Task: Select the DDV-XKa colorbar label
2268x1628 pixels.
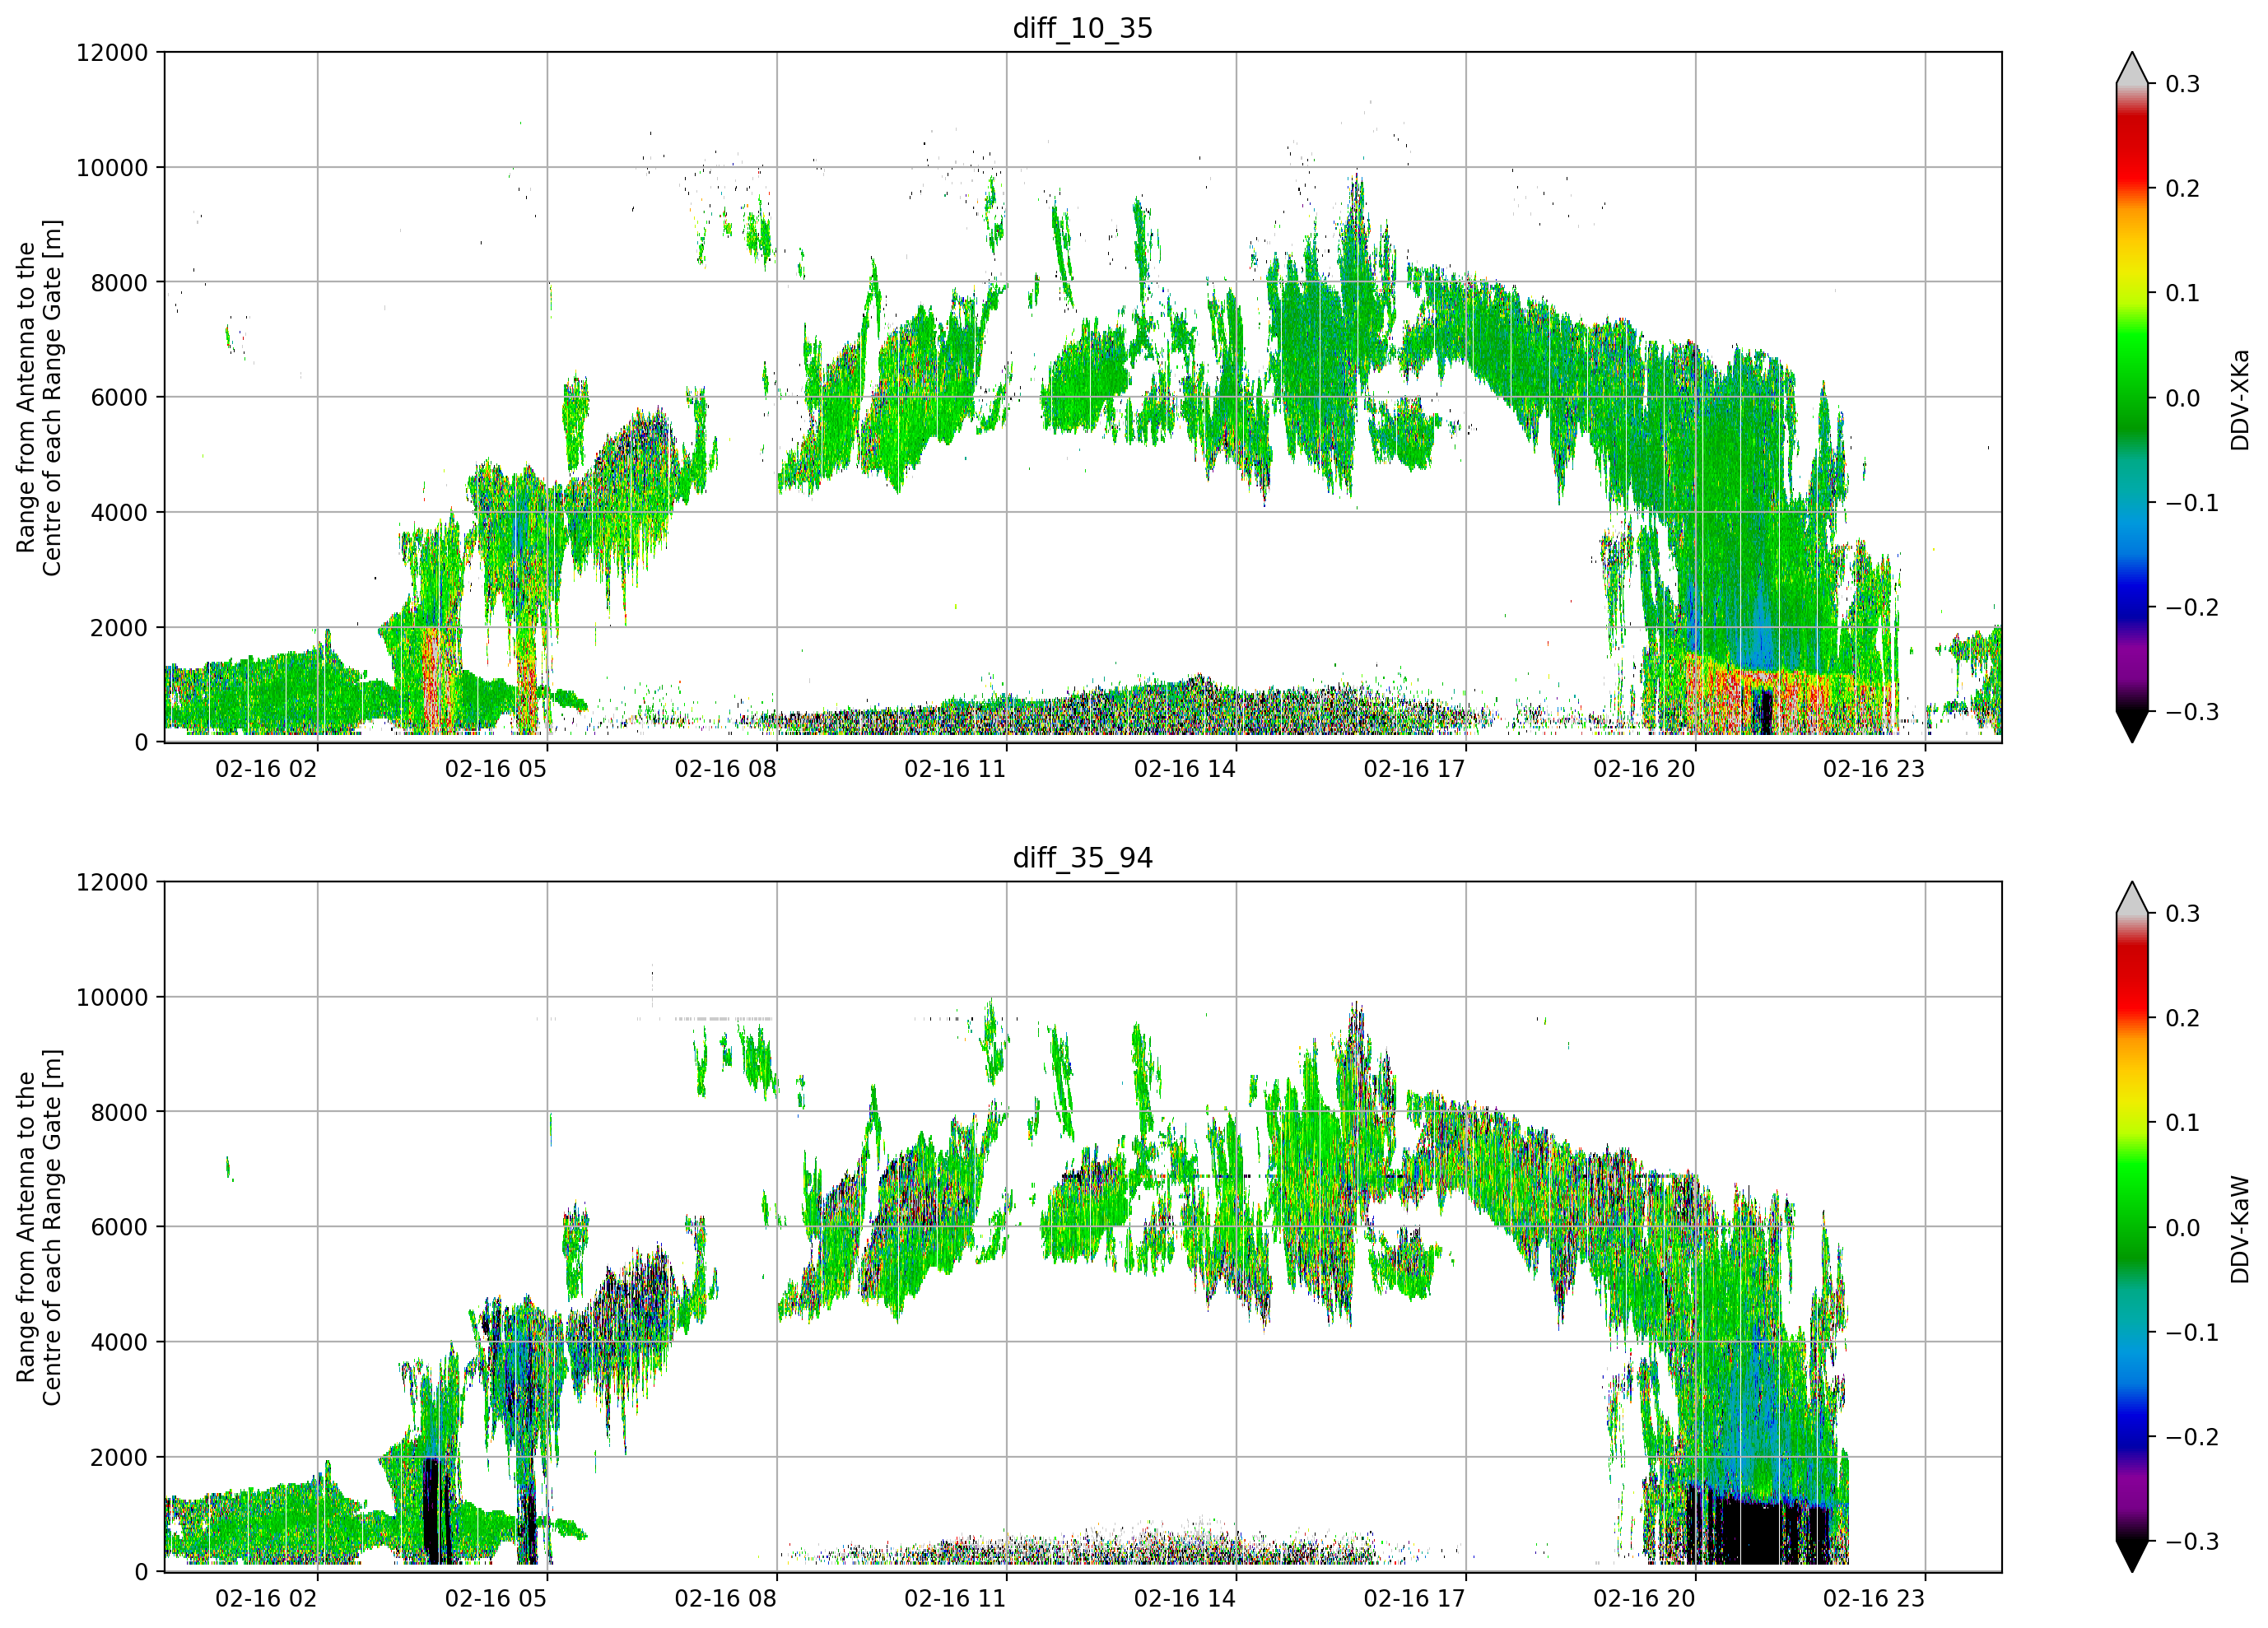Action: (x=2240, y=399)
